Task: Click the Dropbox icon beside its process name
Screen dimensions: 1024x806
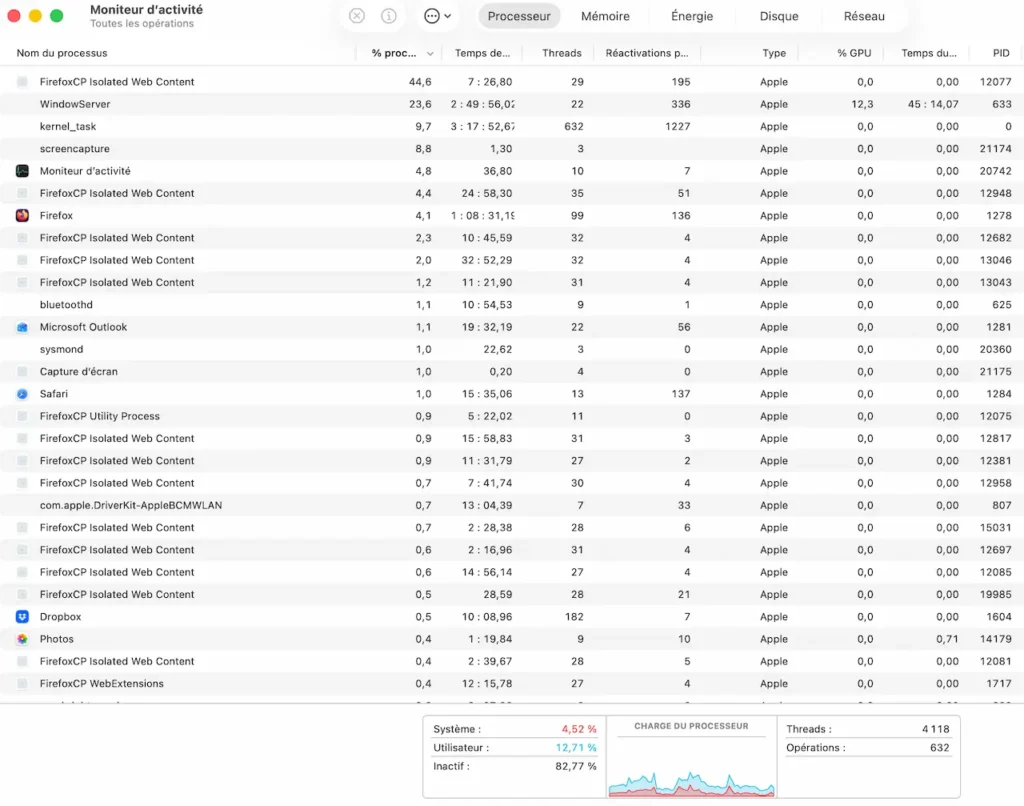Action: [21, 617]
